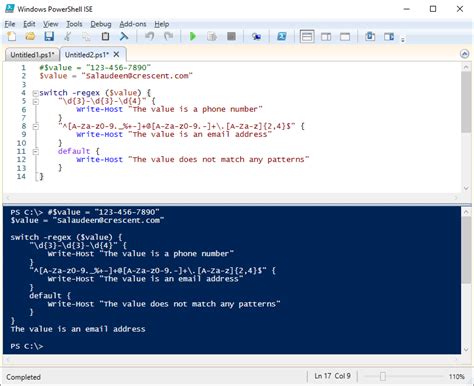Show Command window icon
Viewport: 474px width, 386px height.
point(370,36)
